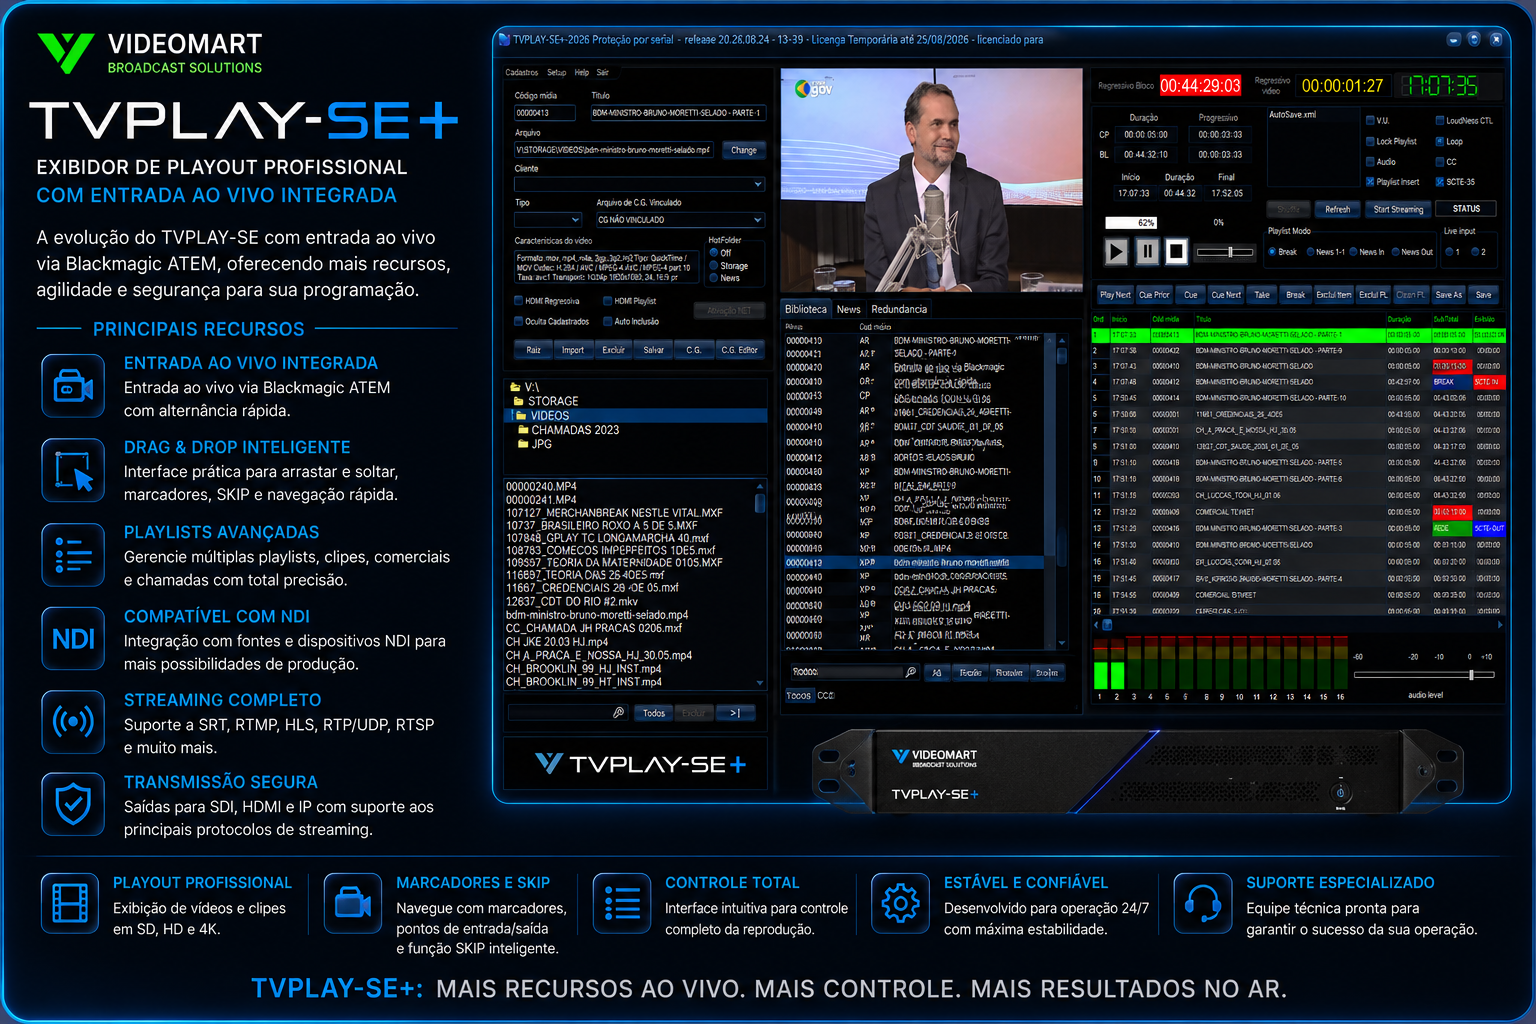This screenshot has width=1536, height=1024.
Task: Click the Play Next button
Action: click(1115, 295)
